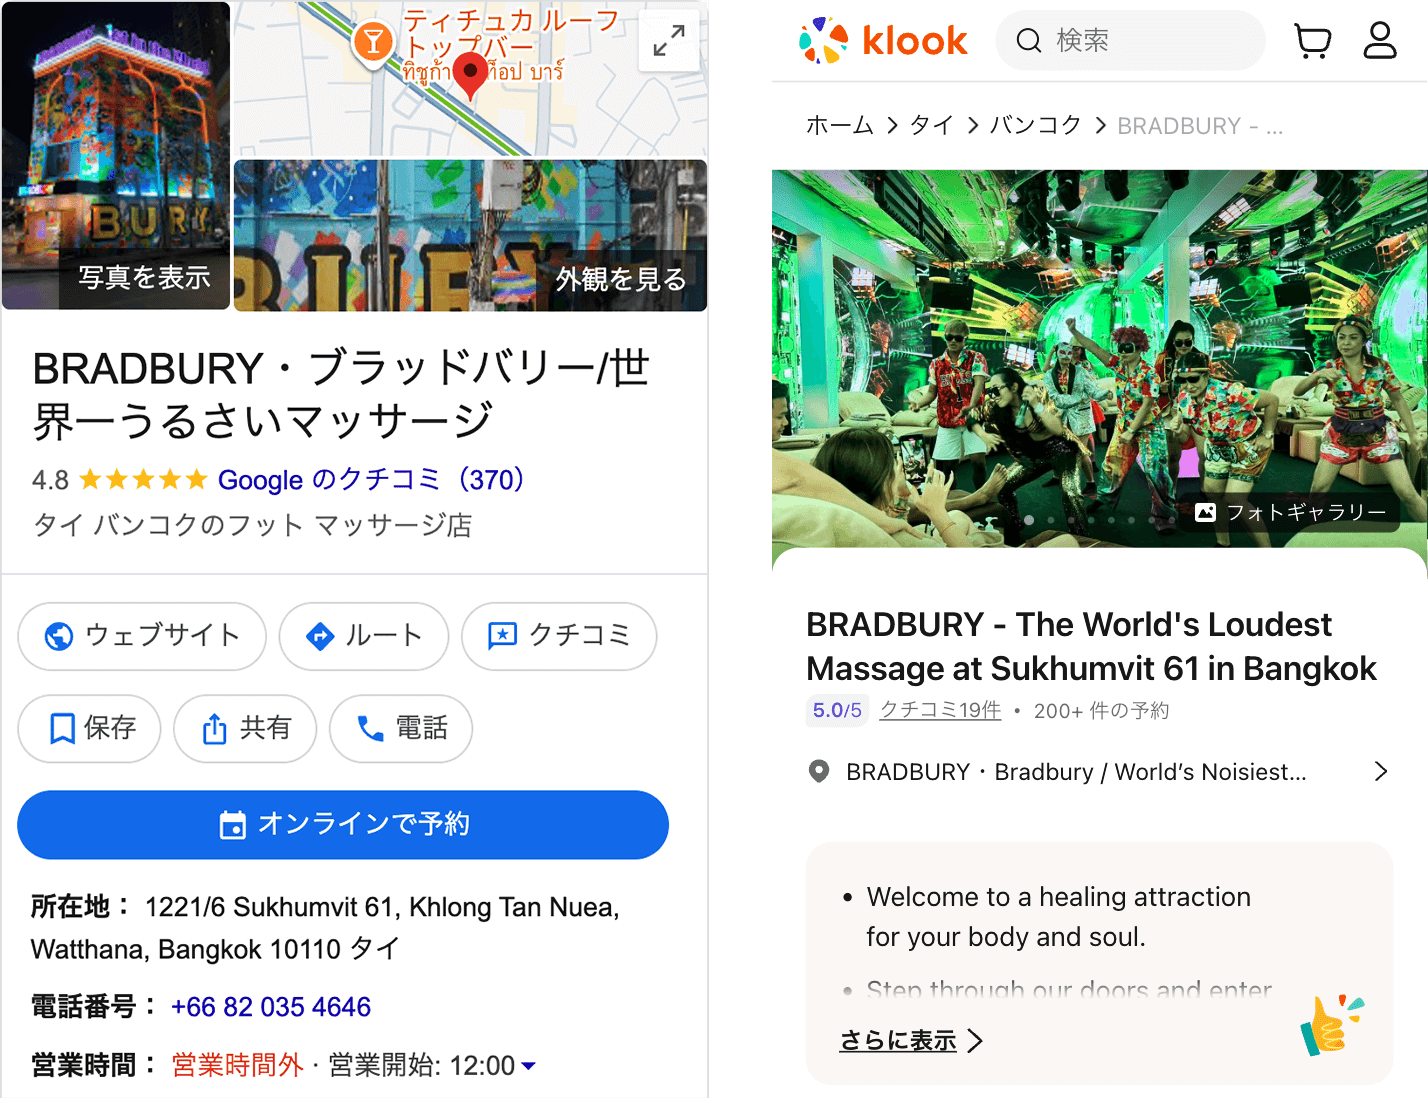The width and height of the screenshot is (1428, 1098).
Task: Open フォトギャラリー photo gallery
Action: click(x=1291, y=512)
